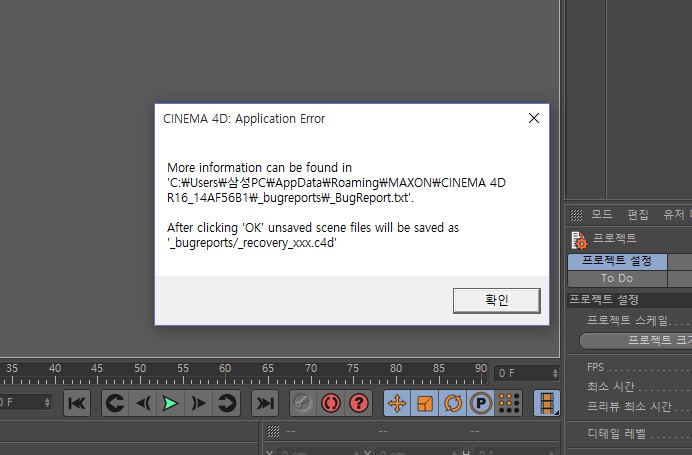The height and width of the screenshot is (455, 692).
Task: Go to previous key button
Action: 115,403
